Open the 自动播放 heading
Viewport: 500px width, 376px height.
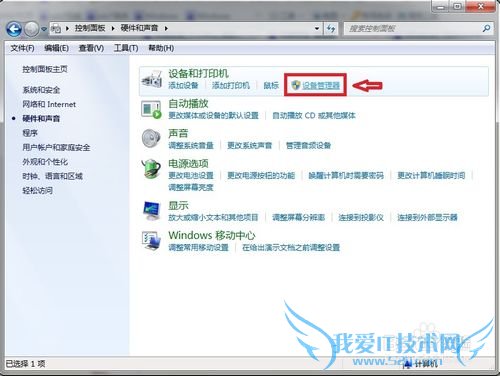tap(188, 104)
